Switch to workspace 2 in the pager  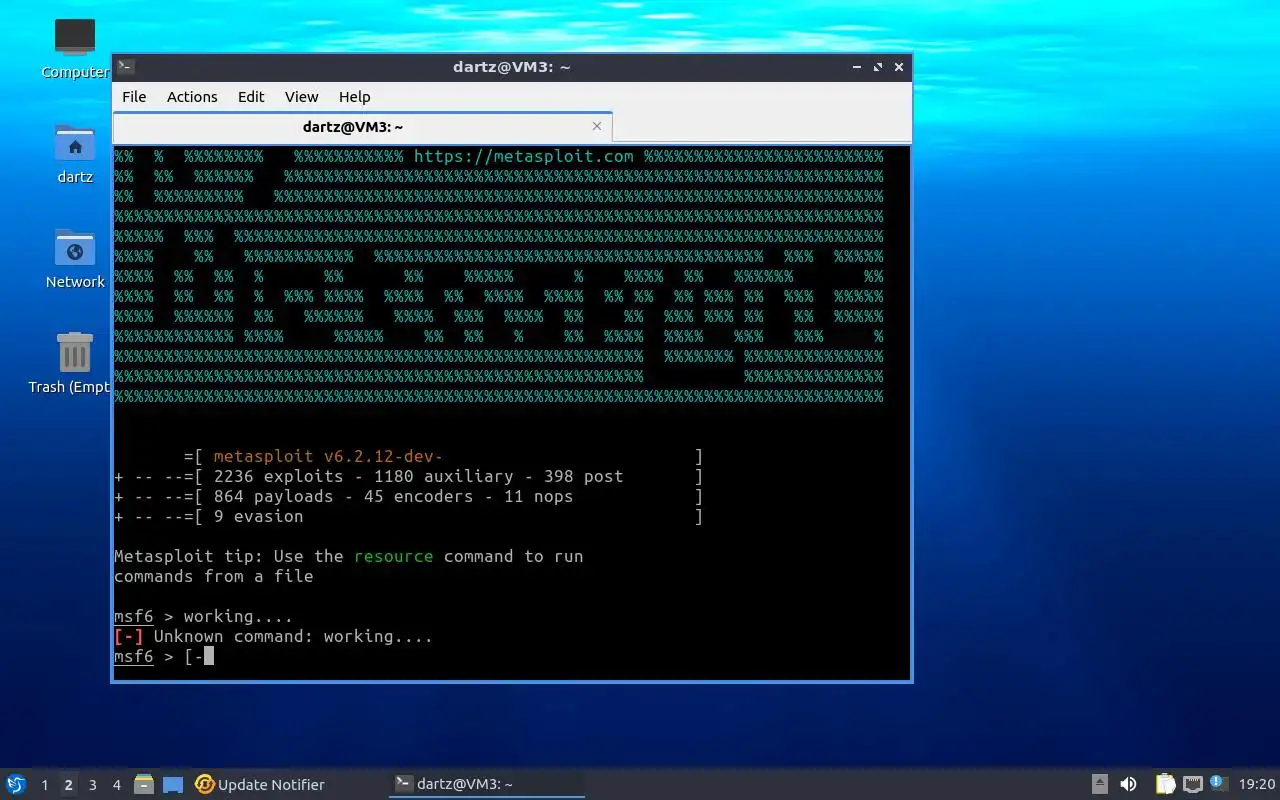(x=69, y=785)
